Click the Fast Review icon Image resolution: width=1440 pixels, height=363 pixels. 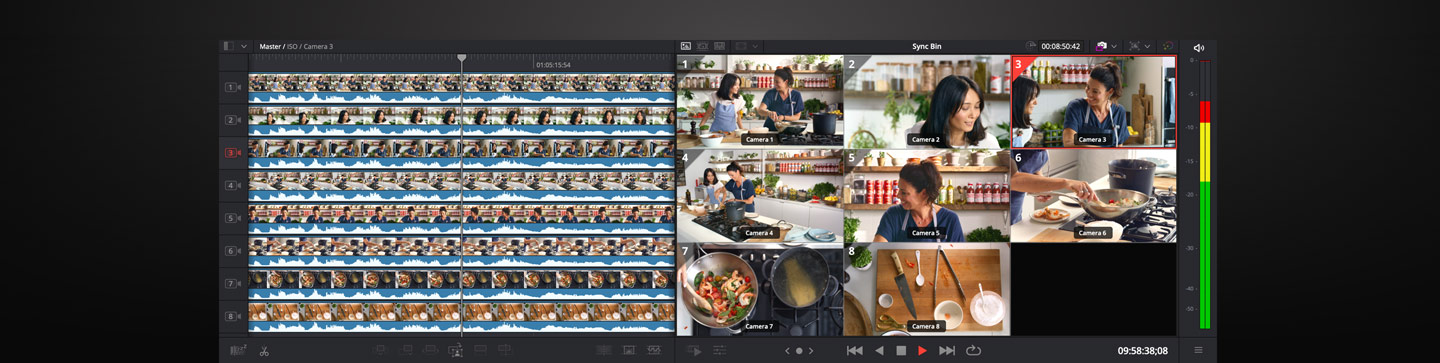[x=694, y=351]
